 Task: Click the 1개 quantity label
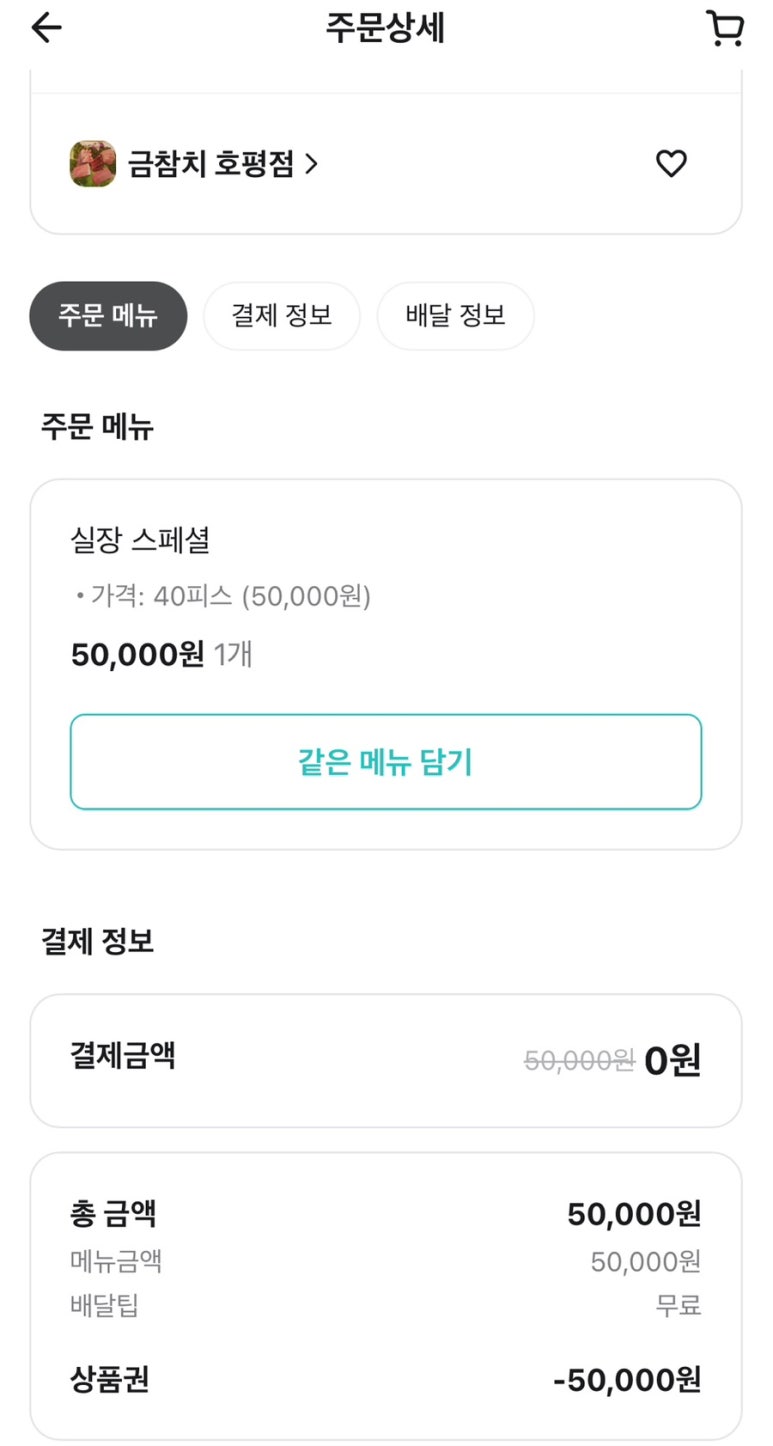(233, 655)
